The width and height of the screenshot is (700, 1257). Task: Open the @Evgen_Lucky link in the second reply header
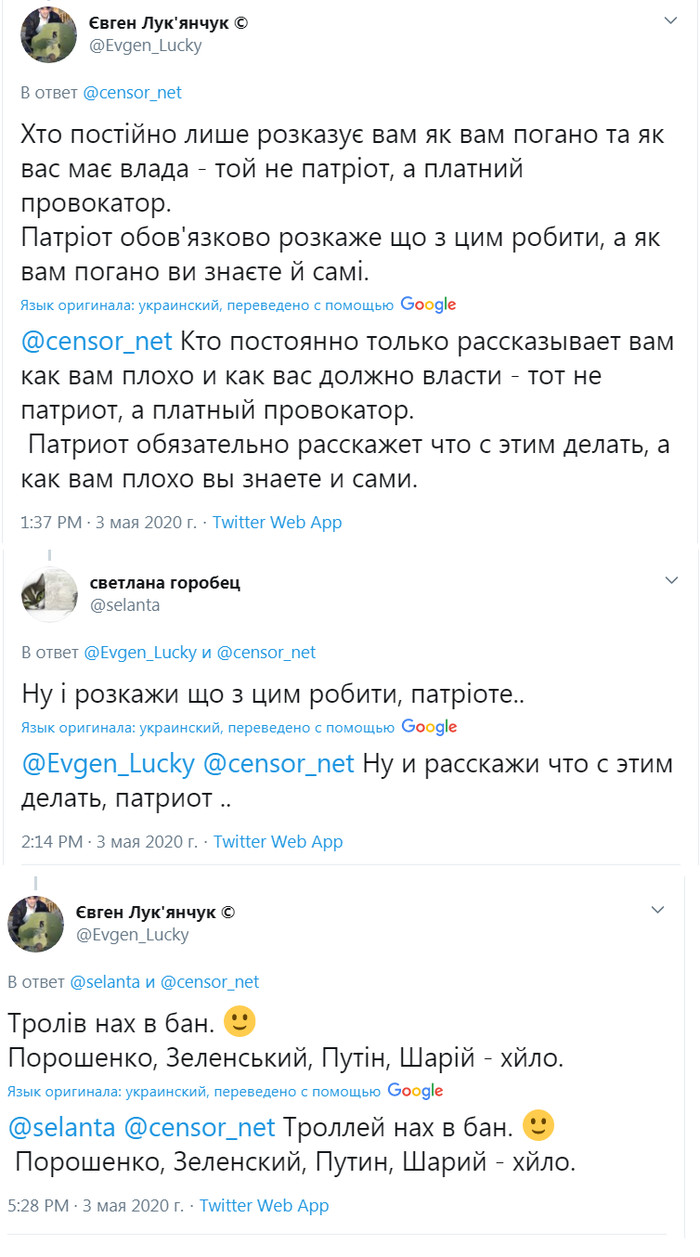click(140, 653)
